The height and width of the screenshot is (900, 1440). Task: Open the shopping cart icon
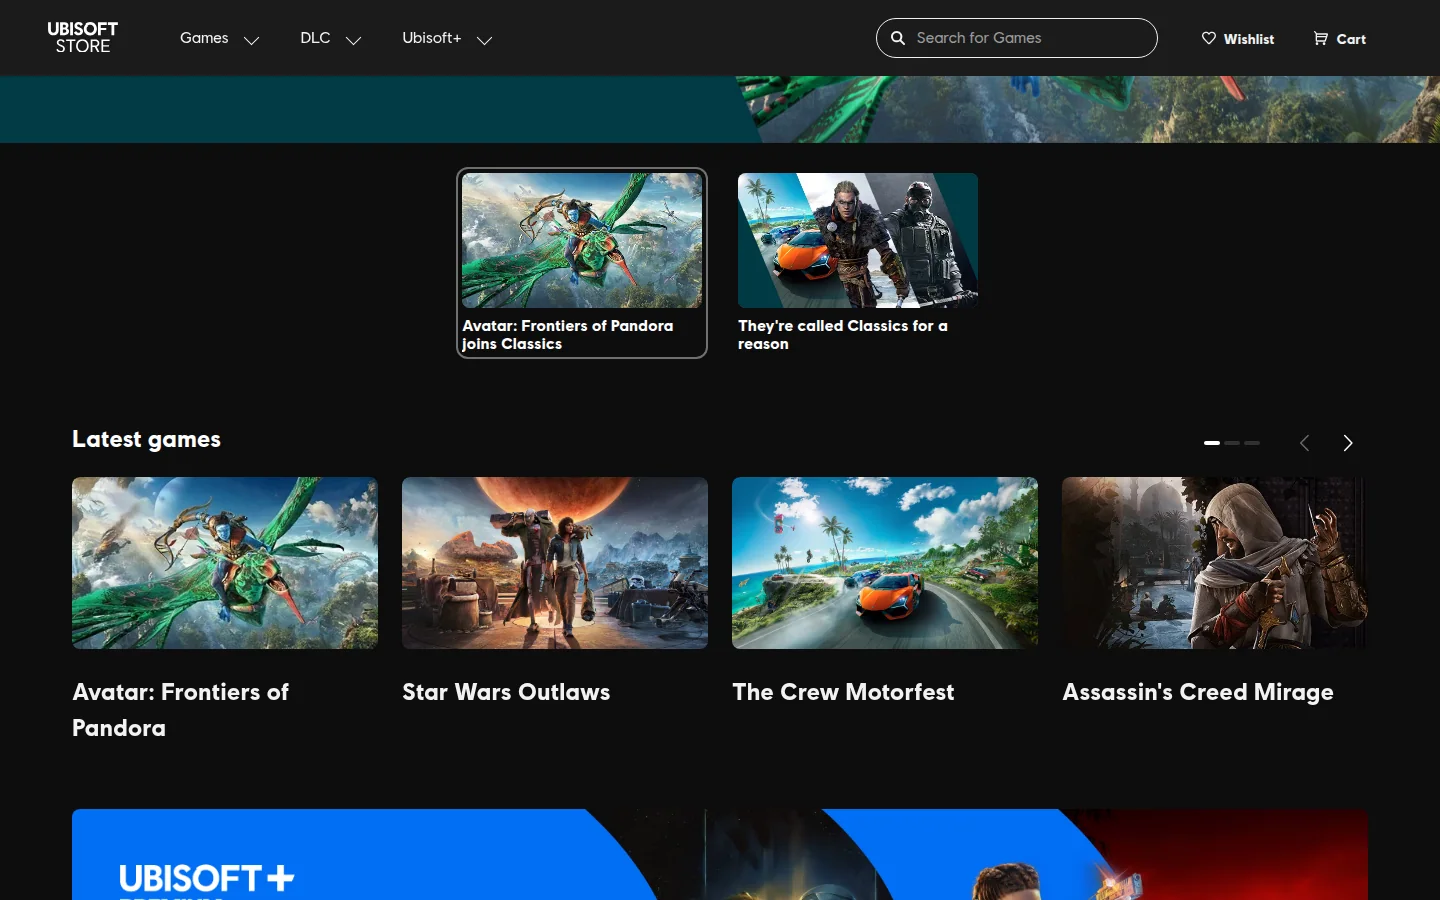point(1321,38)
